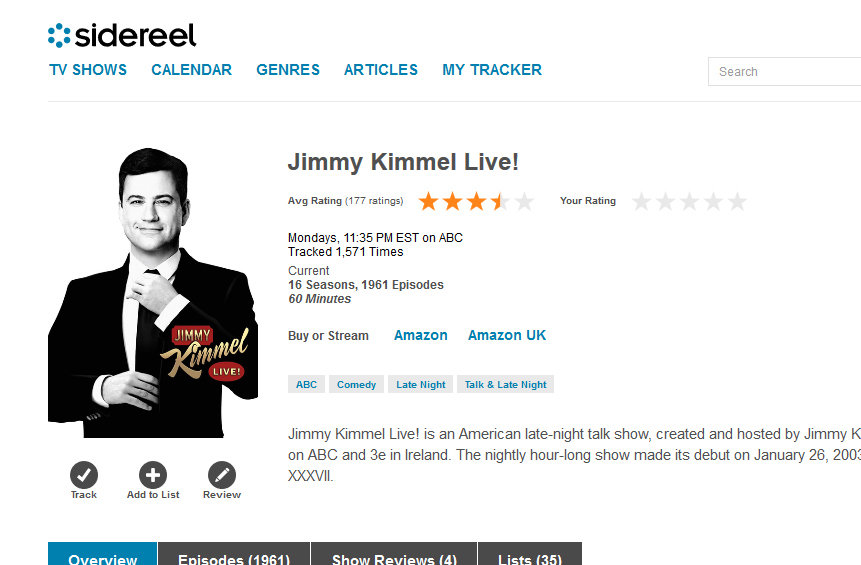Rate the show three stars
This screenshot has height=565, width=861.
690,202
